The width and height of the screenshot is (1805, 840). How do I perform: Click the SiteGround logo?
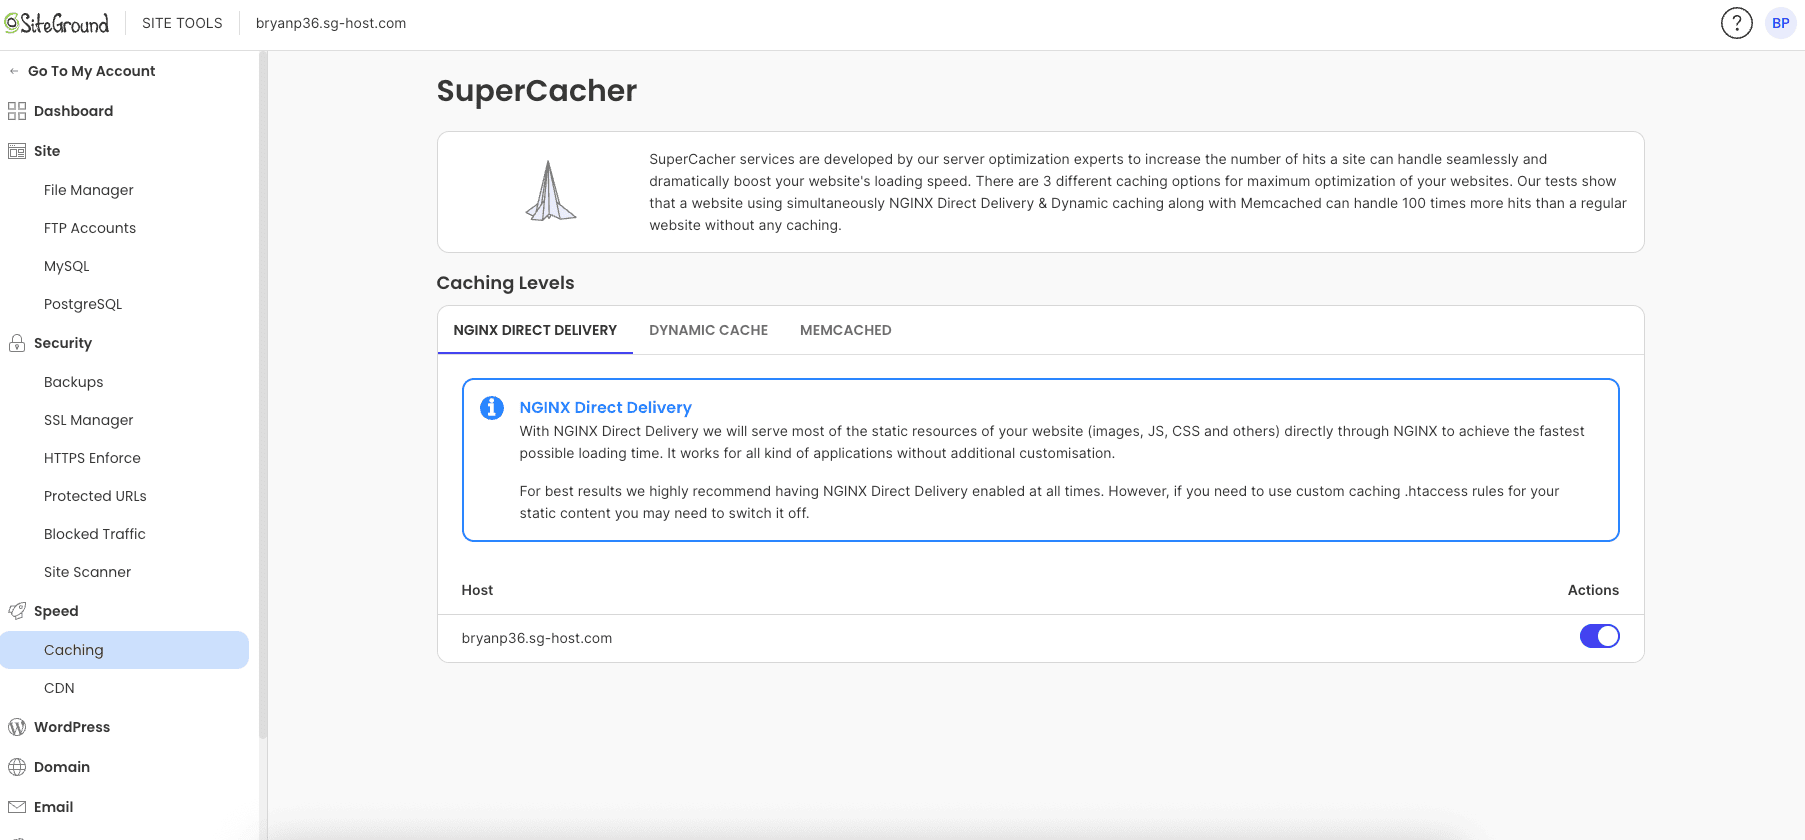(57, 23)
